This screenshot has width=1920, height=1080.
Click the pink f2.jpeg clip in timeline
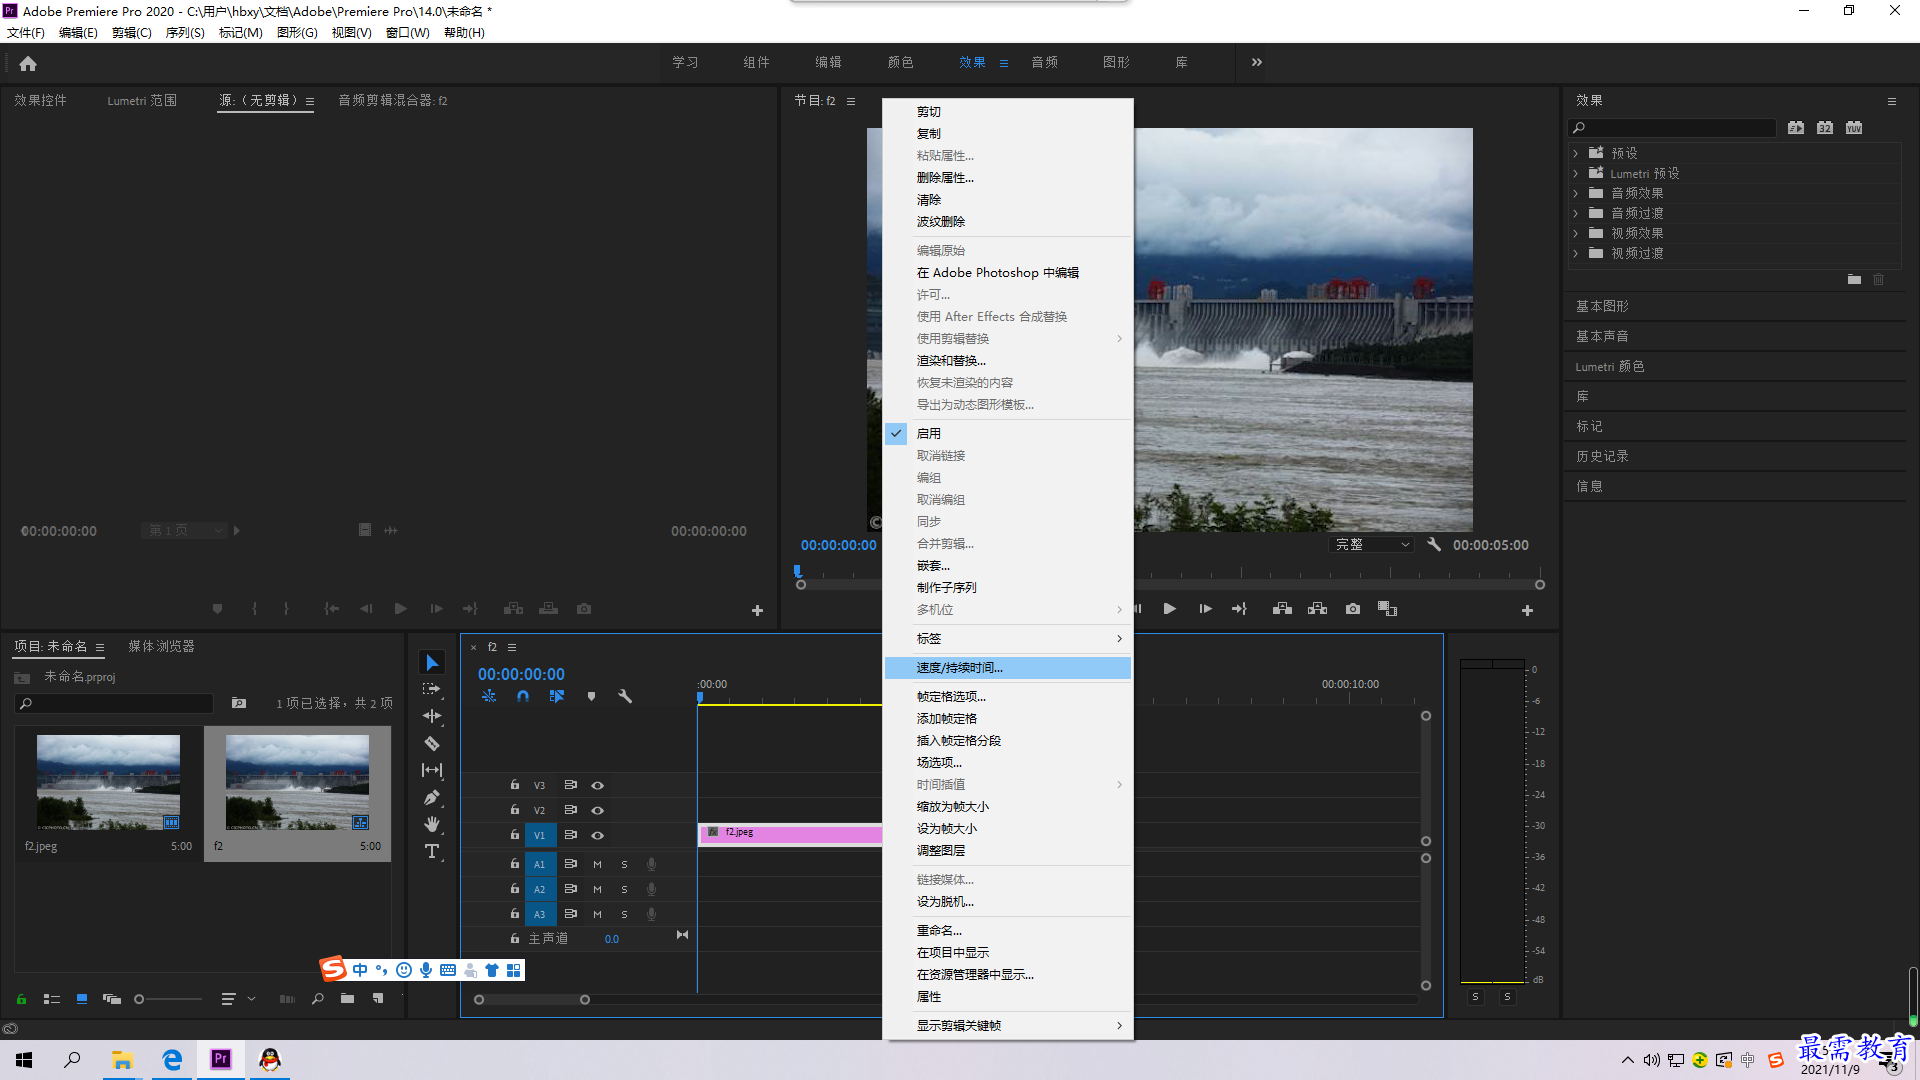coord(790,833)
